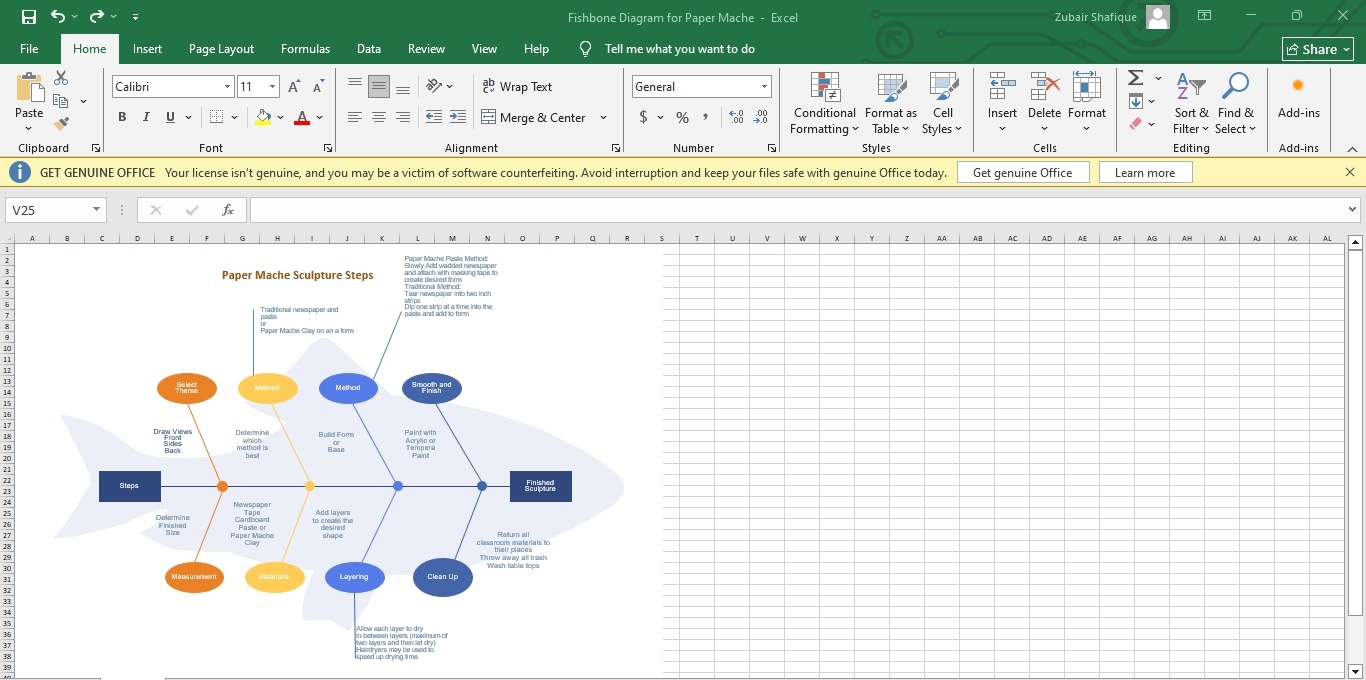Open the Font Color swatch
The height and width of the screenshot is (680, 1366).
click(302, 117)
